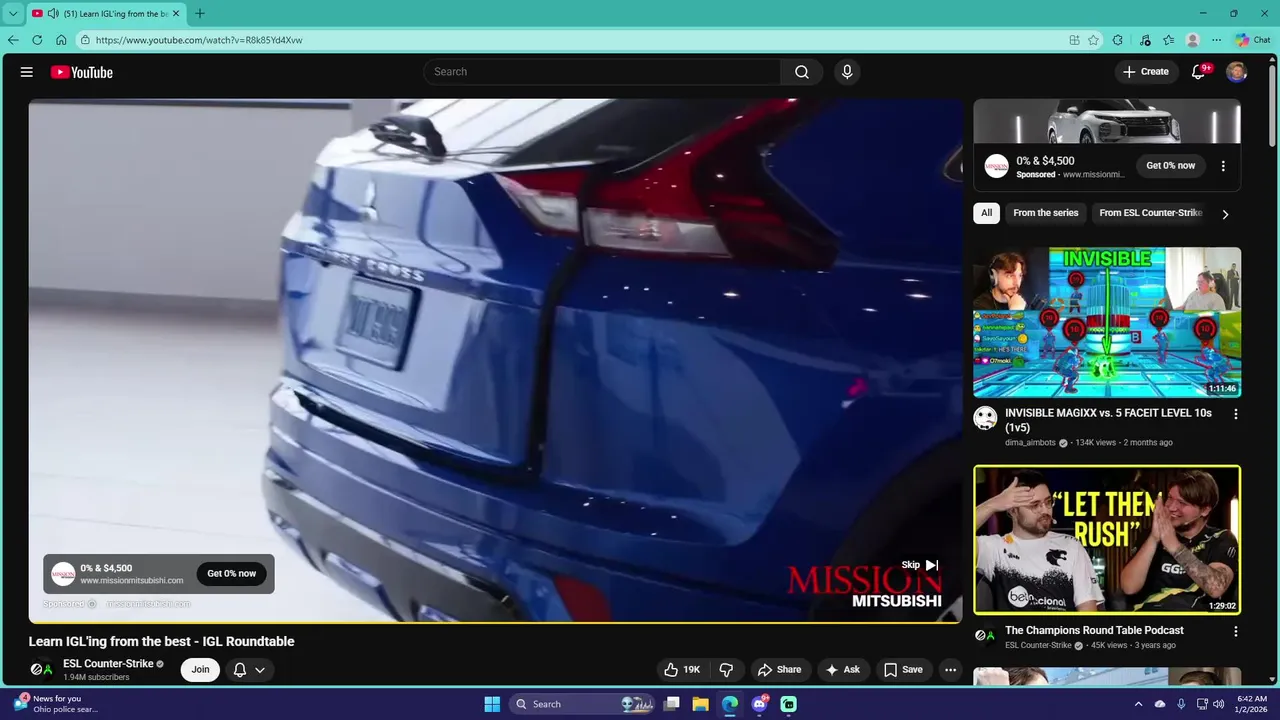Open browser extensions puzzle icon
The height and width of the screenshot is (720, 1280).
[1118, 40]
